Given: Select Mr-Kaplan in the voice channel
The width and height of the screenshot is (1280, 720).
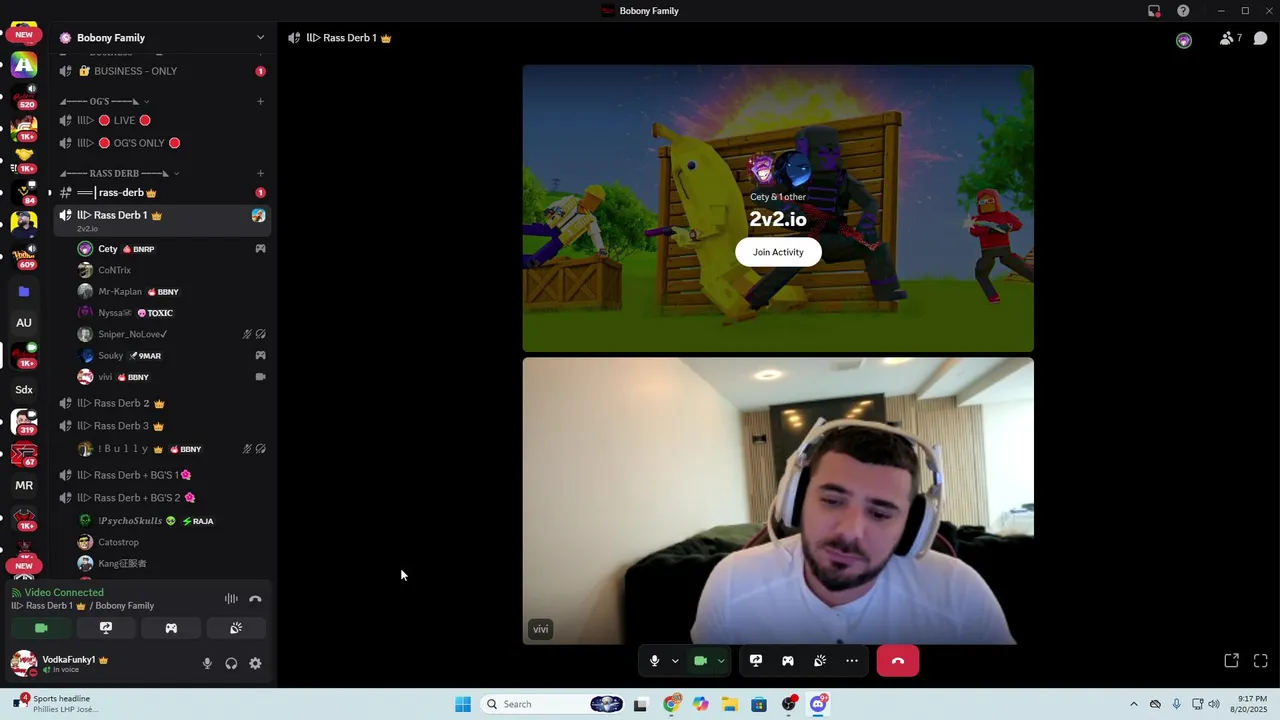Looking at the screenshot, I should pyautogui.click(x=171, y=292).
